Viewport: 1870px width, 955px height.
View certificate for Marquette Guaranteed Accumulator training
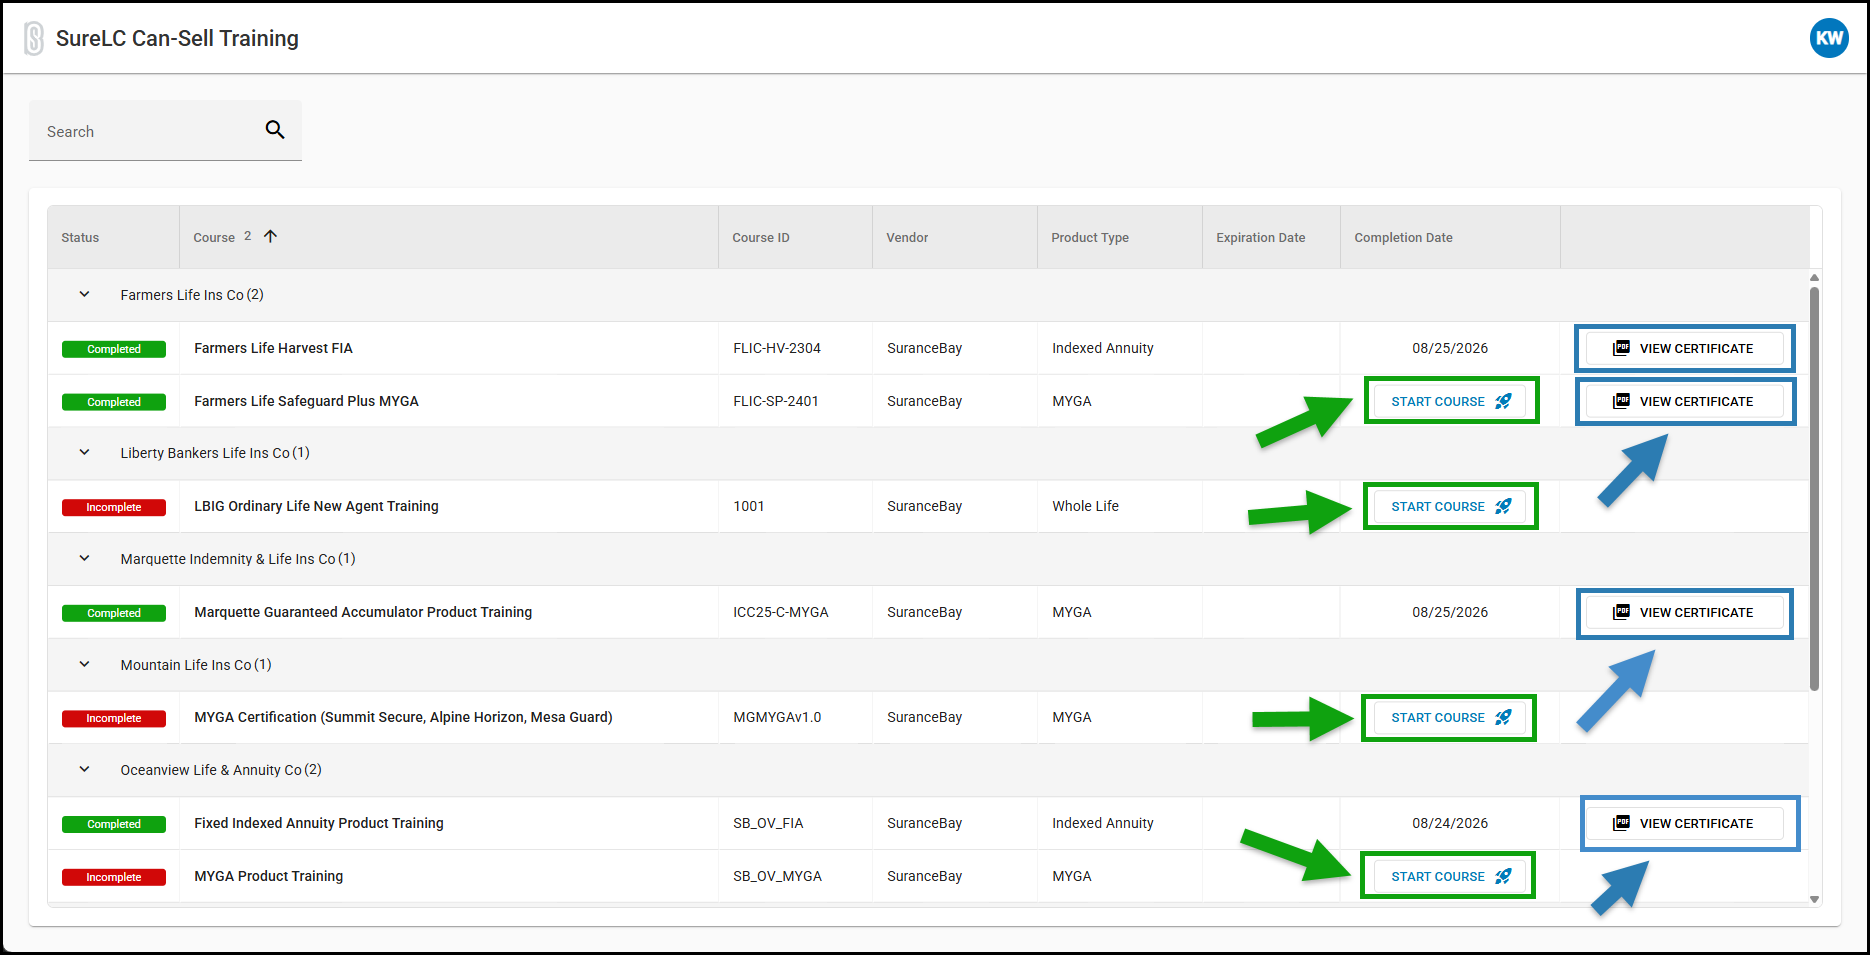(1684, 612)
